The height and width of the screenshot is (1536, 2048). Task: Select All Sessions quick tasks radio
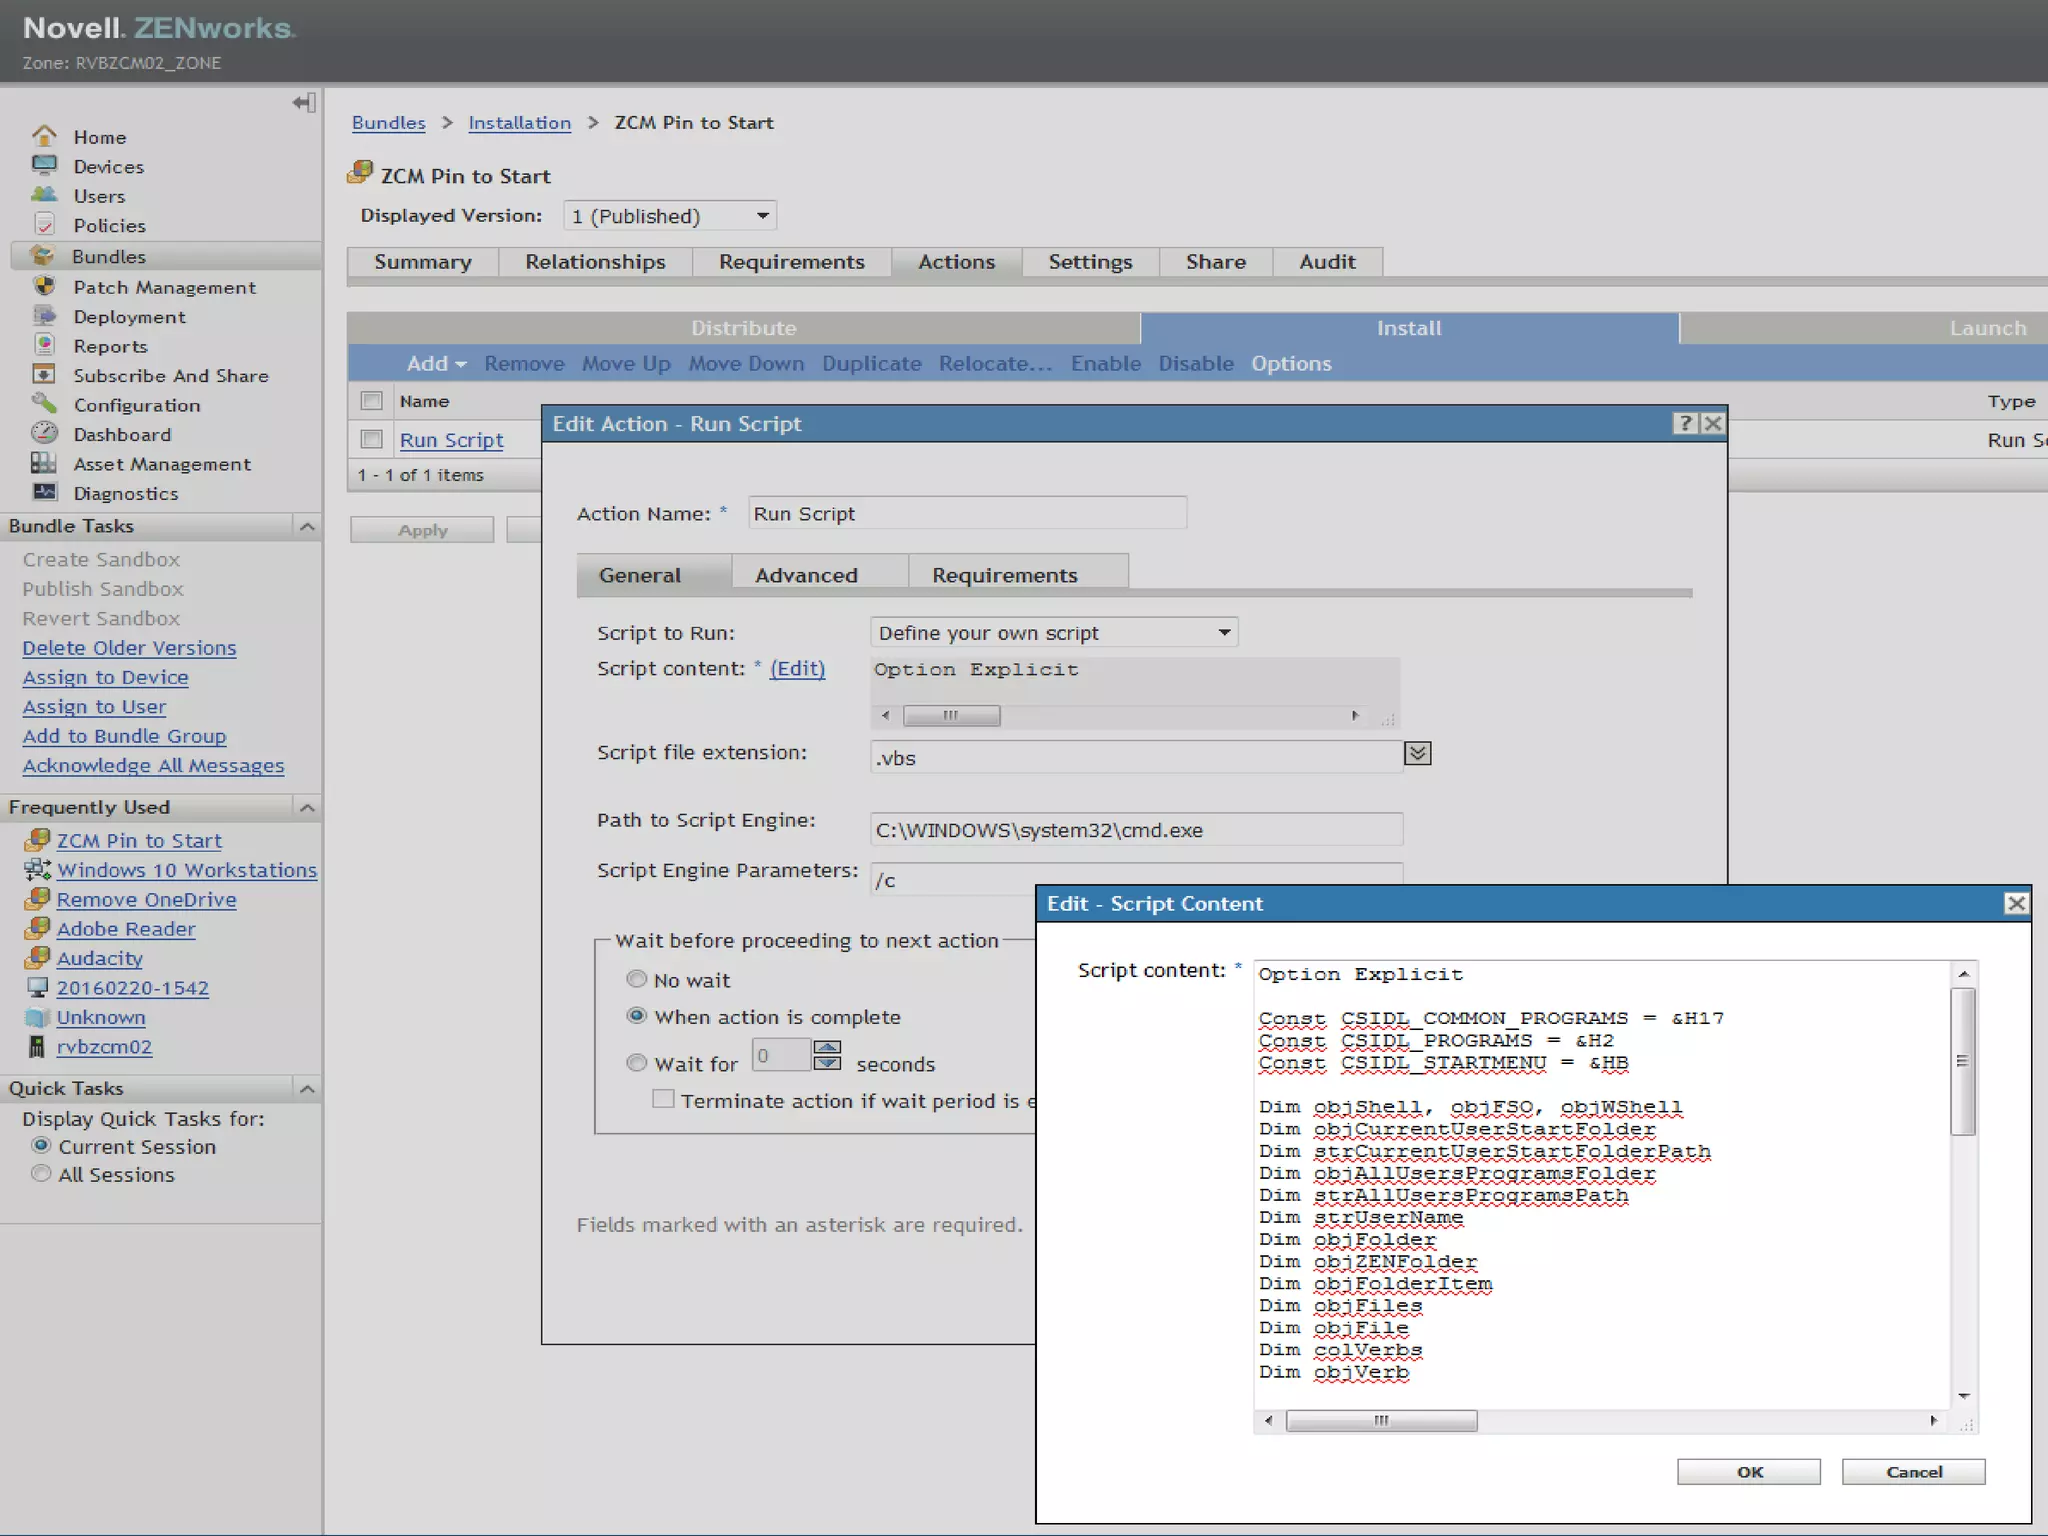pyautogui.click(x=41, y=1174)
